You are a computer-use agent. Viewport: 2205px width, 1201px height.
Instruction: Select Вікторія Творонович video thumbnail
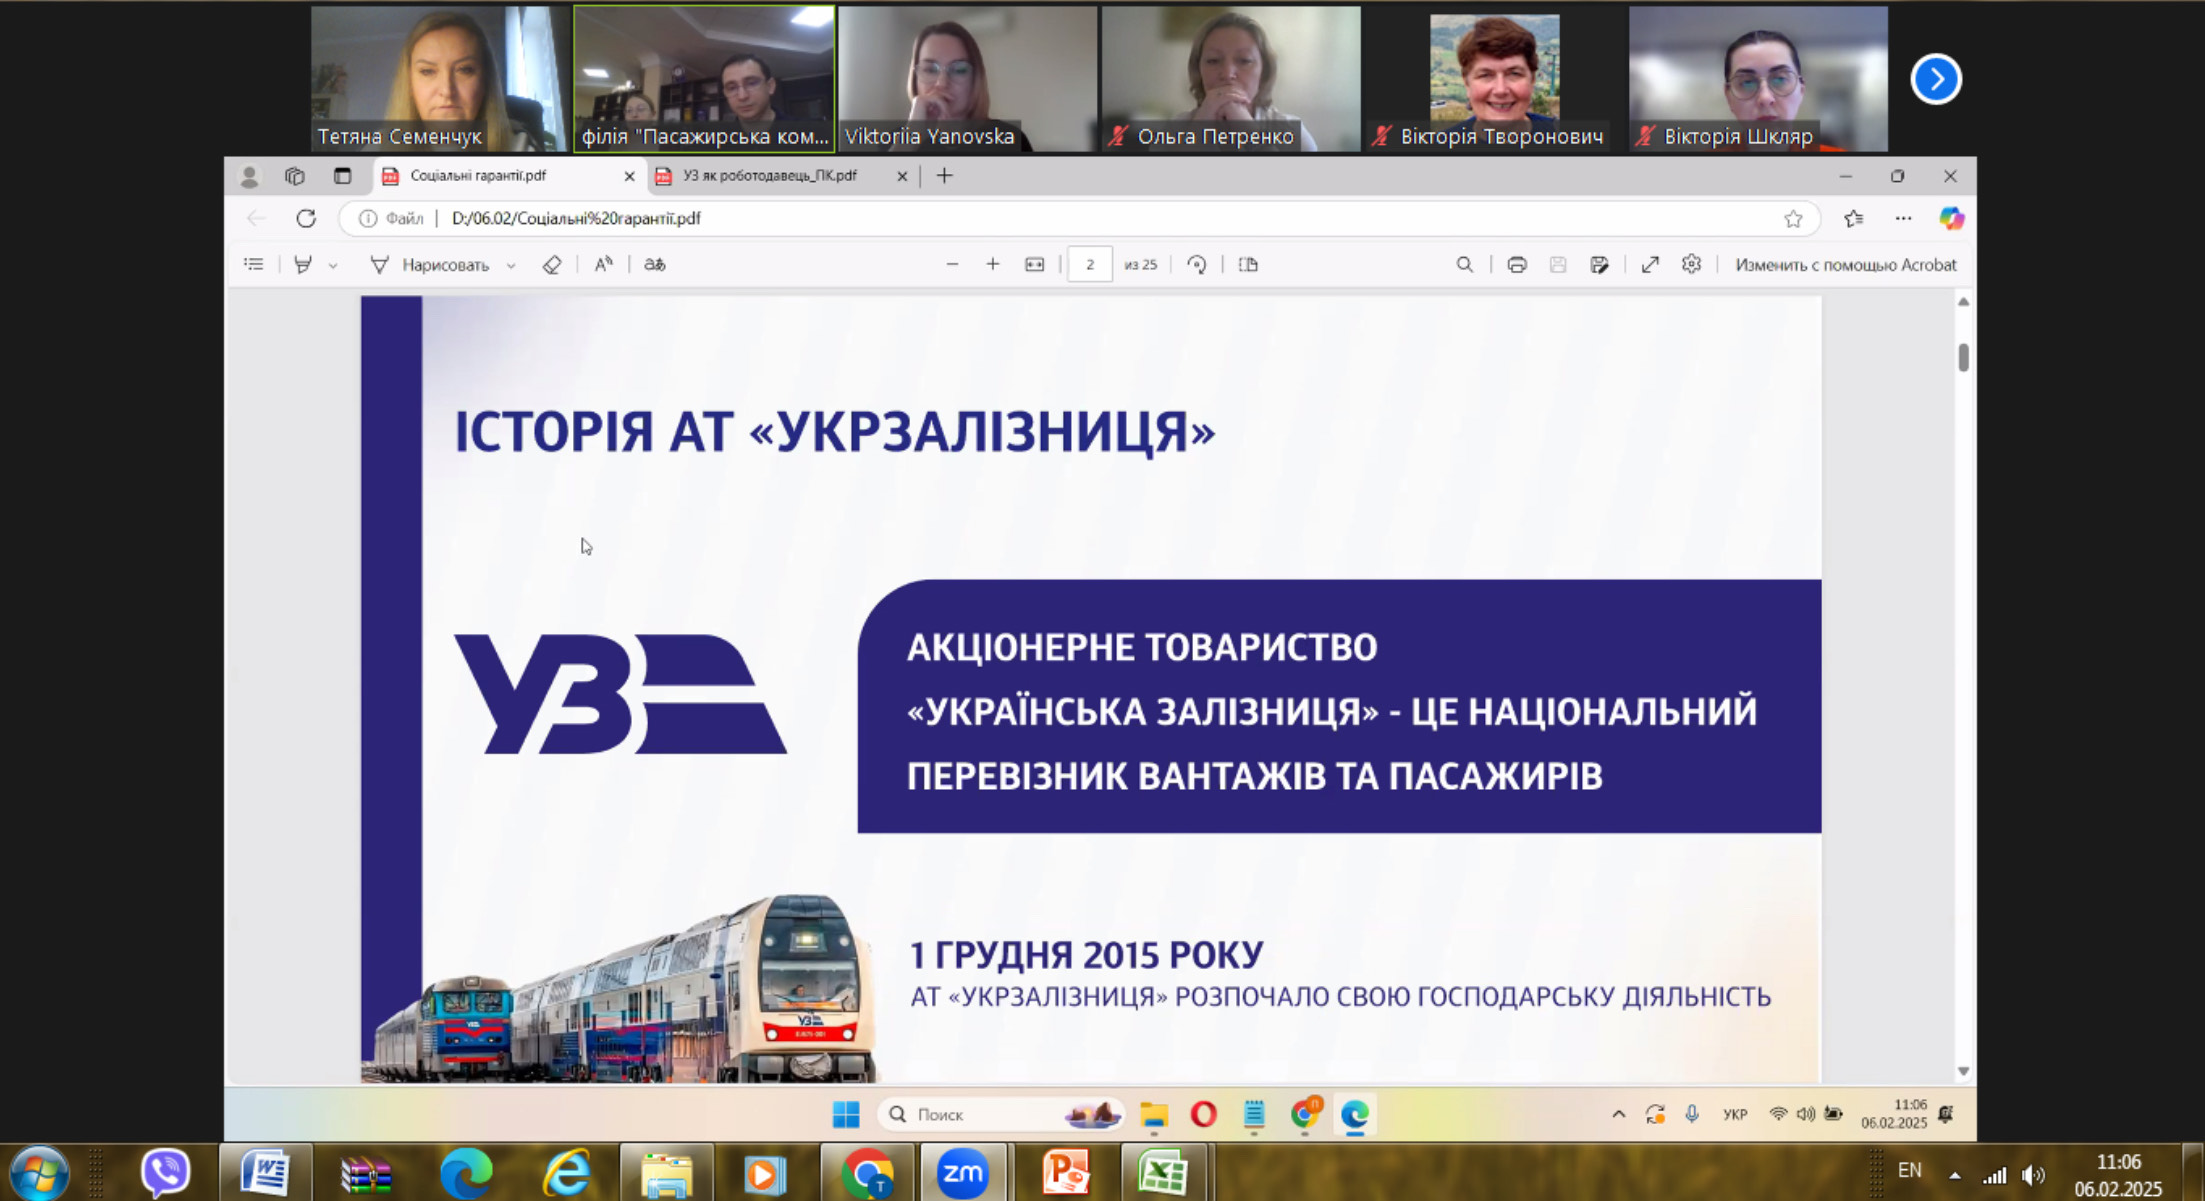pyautogui.click(x=1494, y=79)
